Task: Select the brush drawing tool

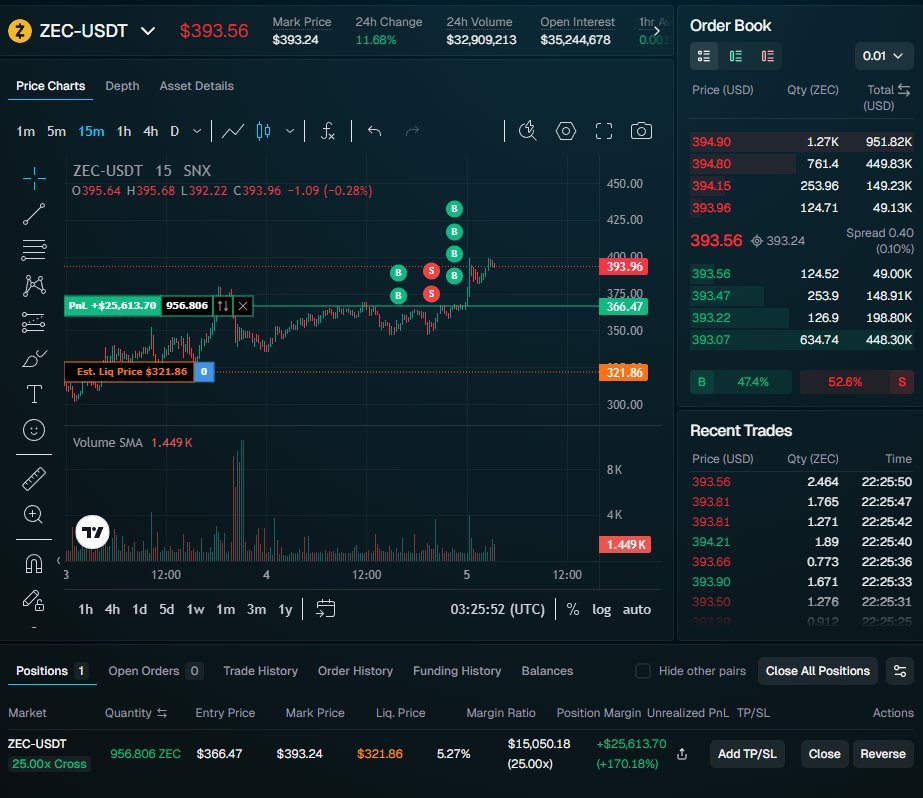Action: [34, 358]
